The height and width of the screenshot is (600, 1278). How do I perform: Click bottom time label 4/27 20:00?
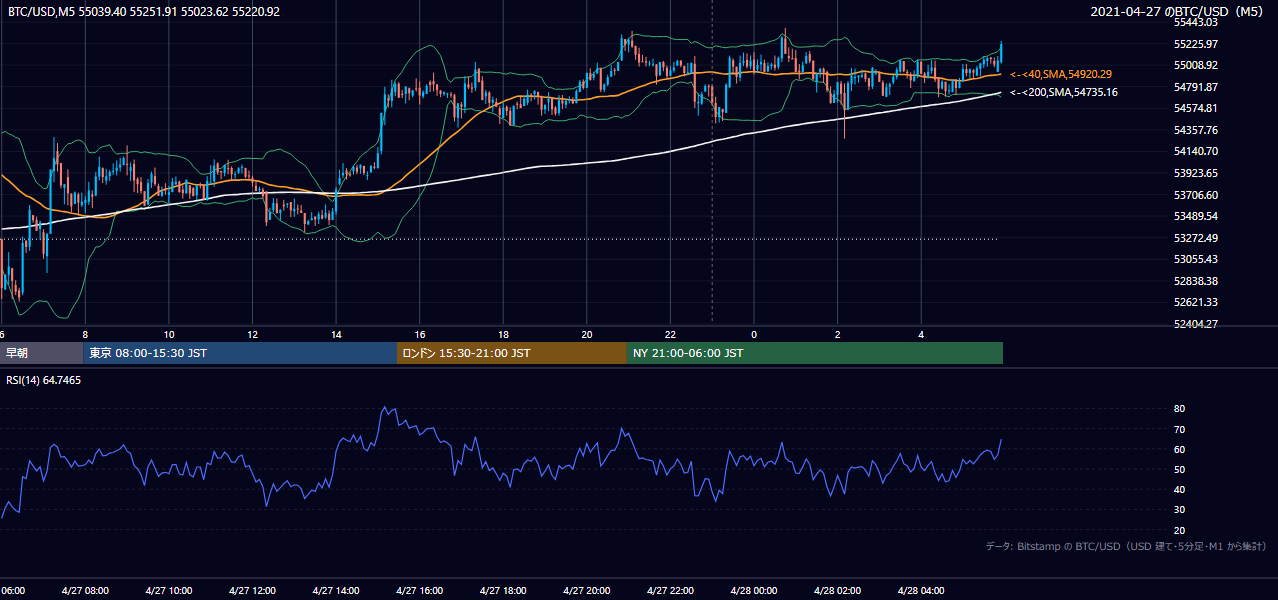point(586,590)
